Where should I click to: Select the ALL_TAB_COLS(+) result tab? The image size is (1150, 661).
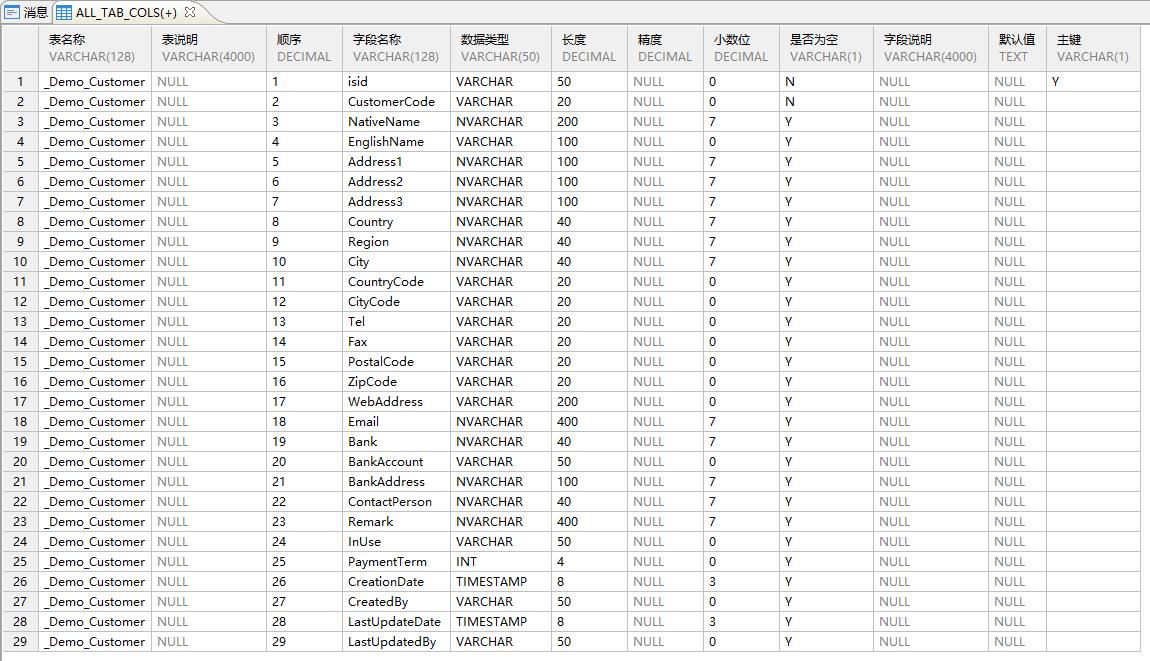(126, 13)
